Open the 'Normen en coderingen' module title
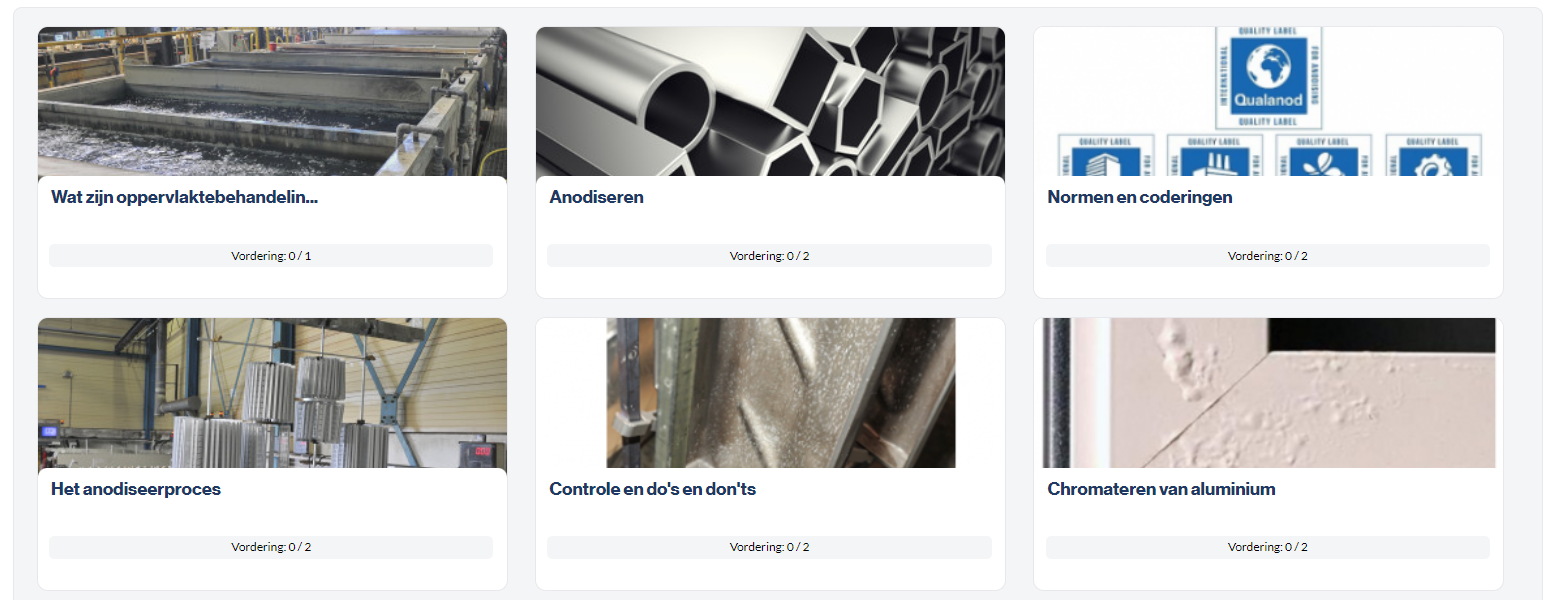1557x600 pixels. [x=1139, y=197]
